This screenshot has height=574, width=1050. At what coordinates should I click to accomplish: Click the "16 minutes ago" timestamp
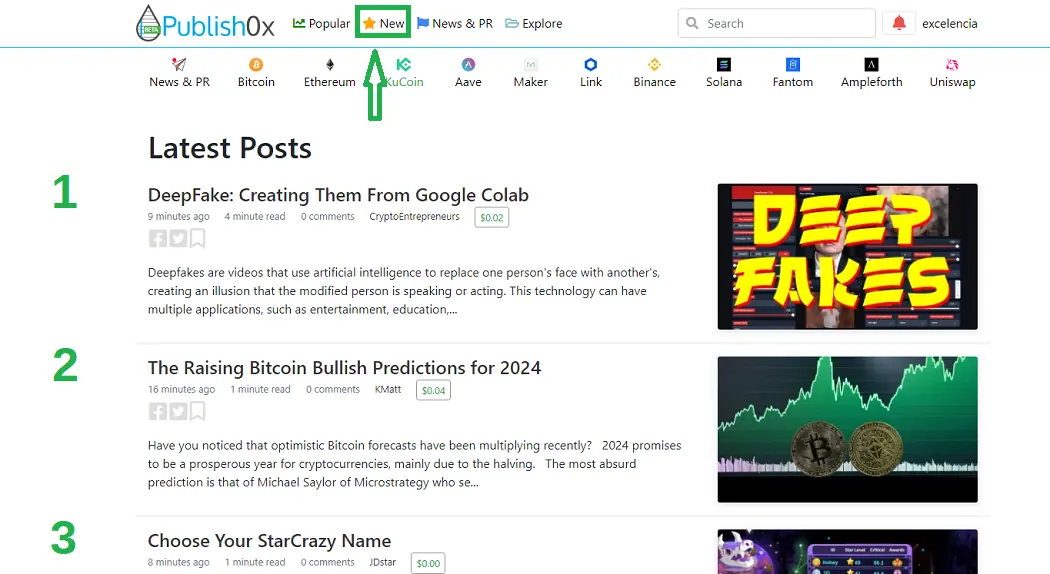(181, 389)
